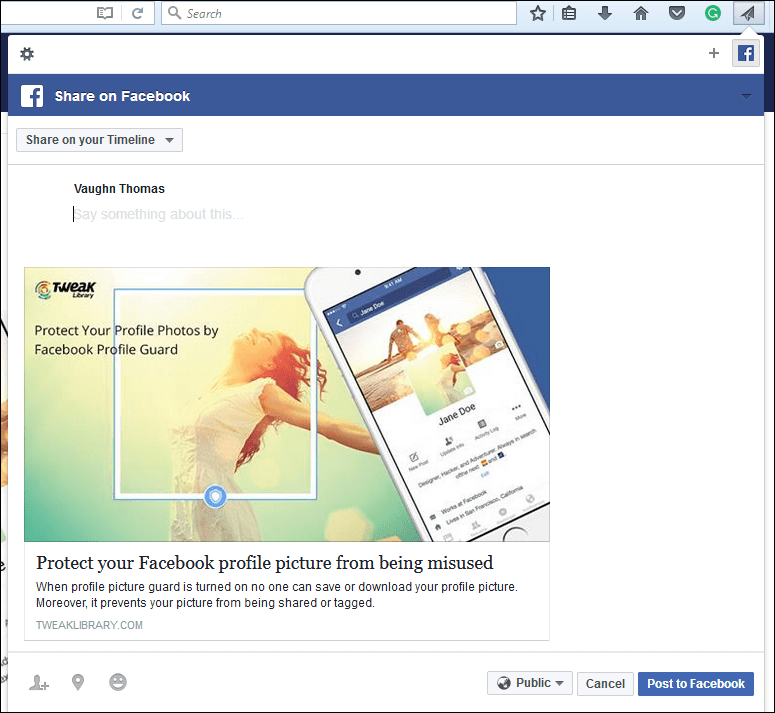The width and height of the screenshot is (775, 713).
Task: Open the Protect your Facebook profile picture headline
Action: click(265, 563)
